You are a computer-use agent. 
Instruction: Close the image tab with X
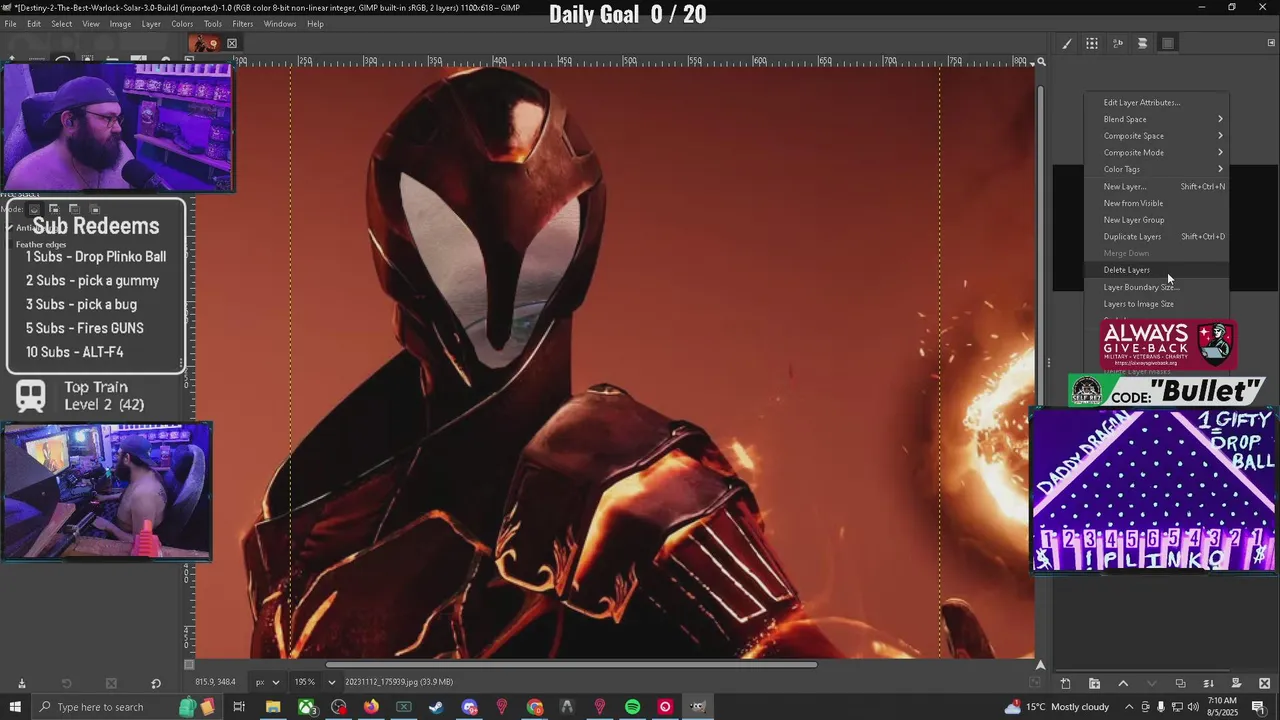pos(232,43)
